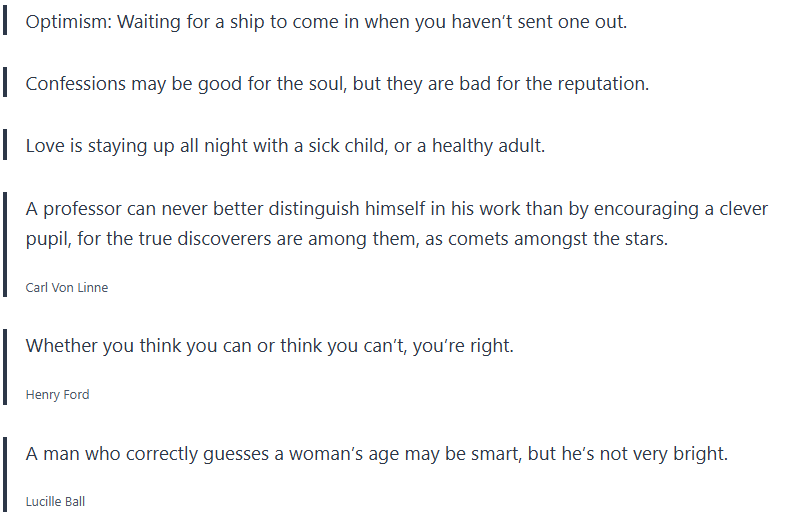807x518 pixels.
Task: Select the "Whether you think you can" quote
Action: coord(269,345)
